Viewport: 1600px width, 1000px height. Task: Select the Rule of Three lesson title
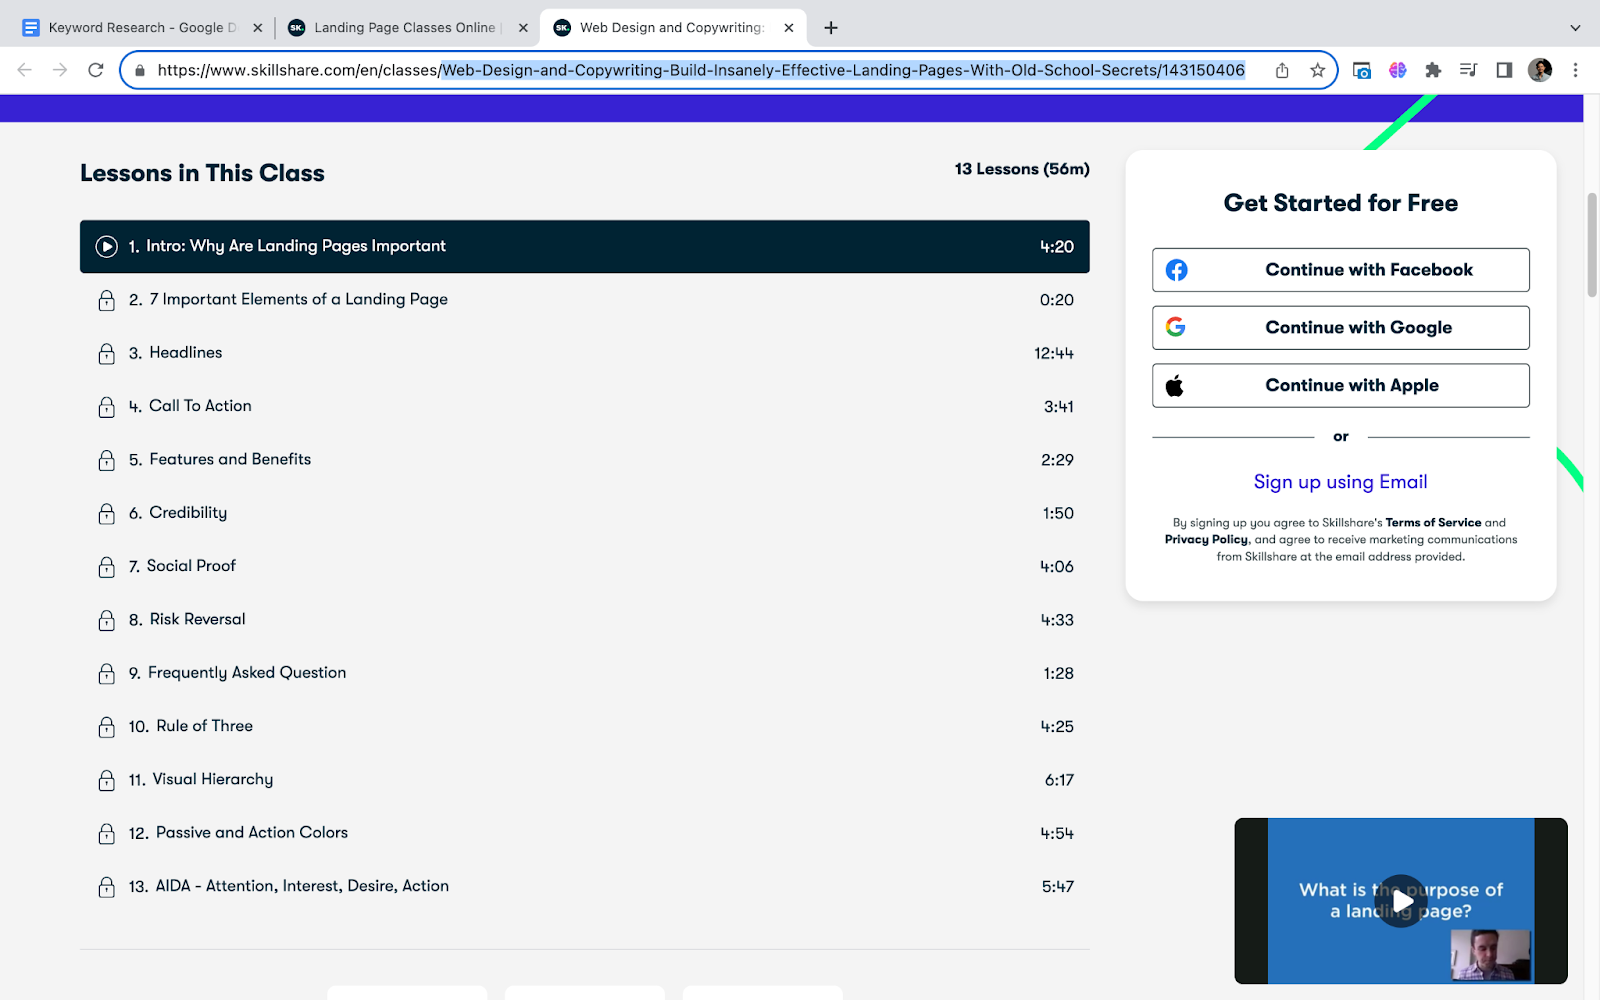point(204,726)
